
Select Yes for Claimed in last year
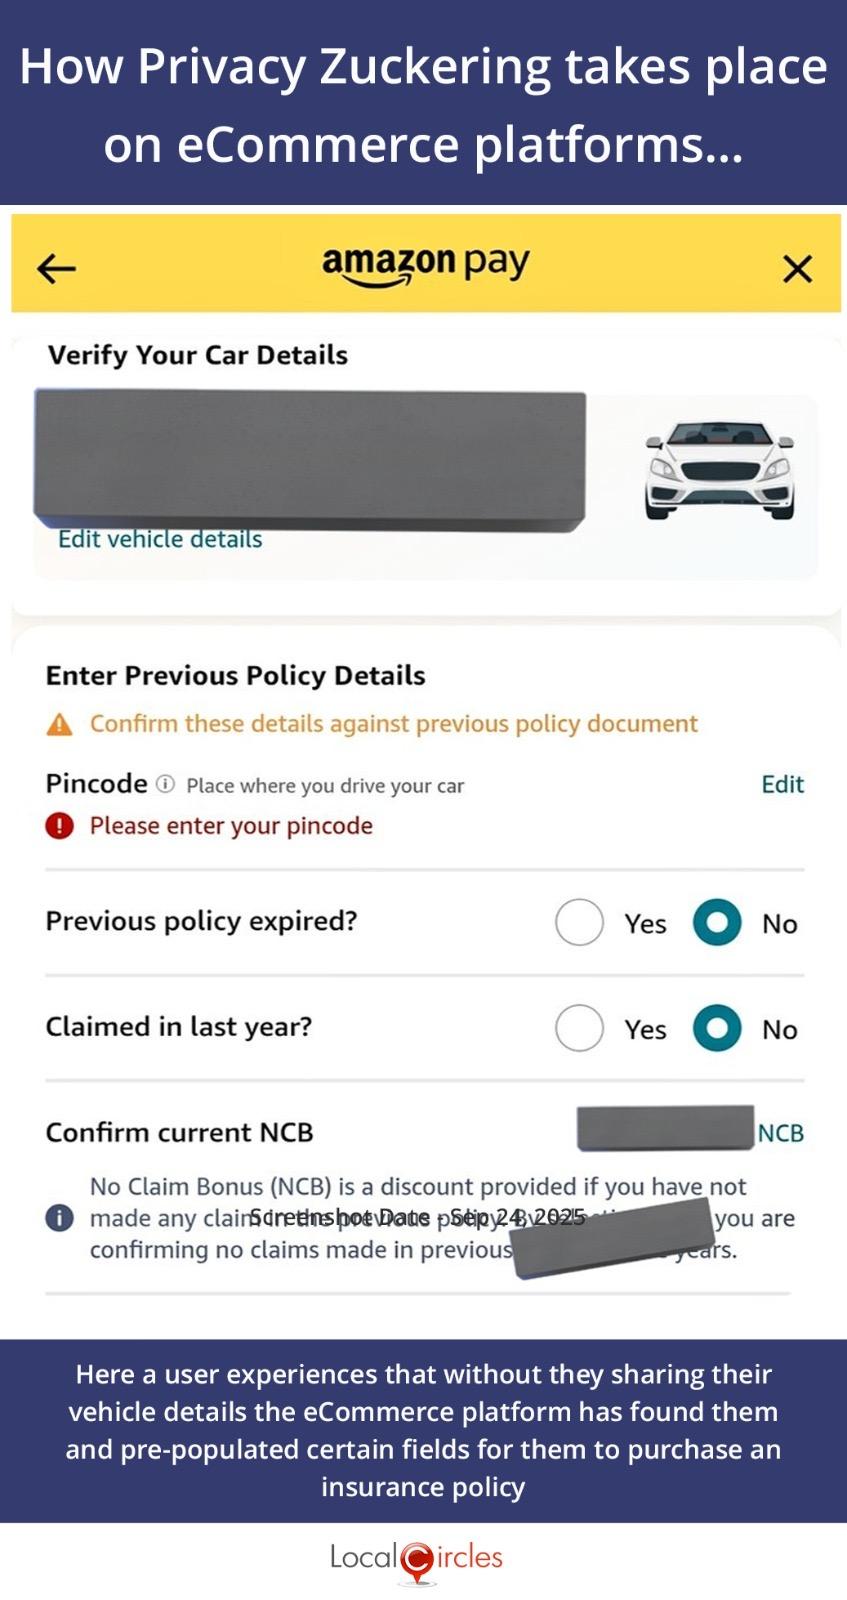tap(580, 1028)
